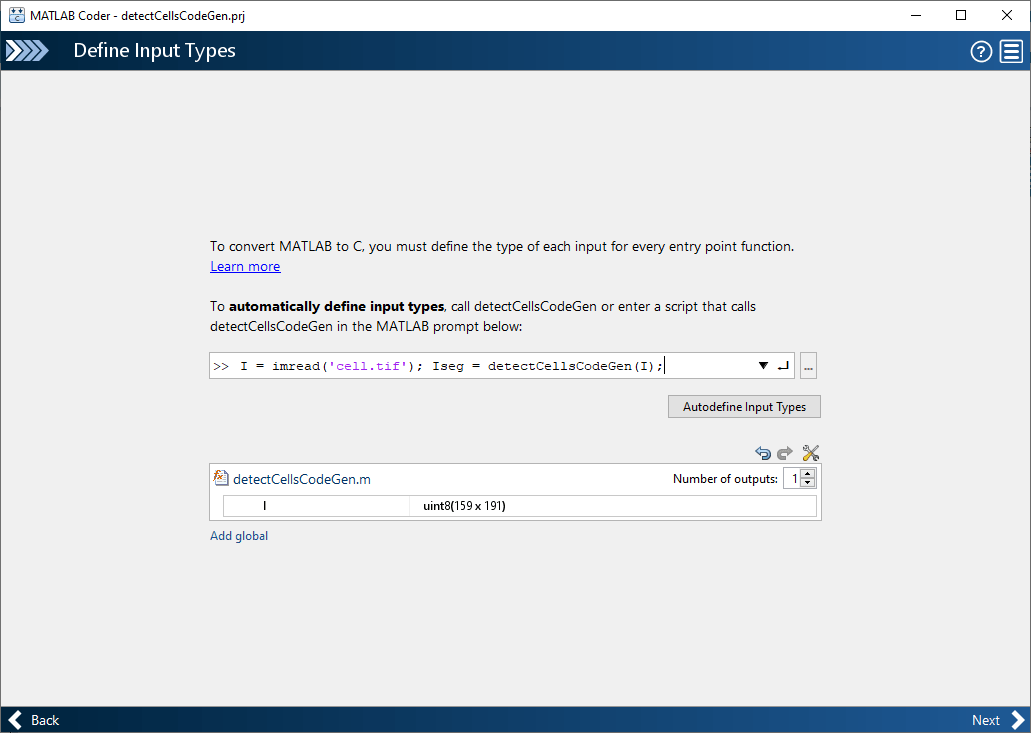The width and height of the screenshot is (1031, 733).
Task: Open the tools wrench icon options
Action: pos(811,453)
